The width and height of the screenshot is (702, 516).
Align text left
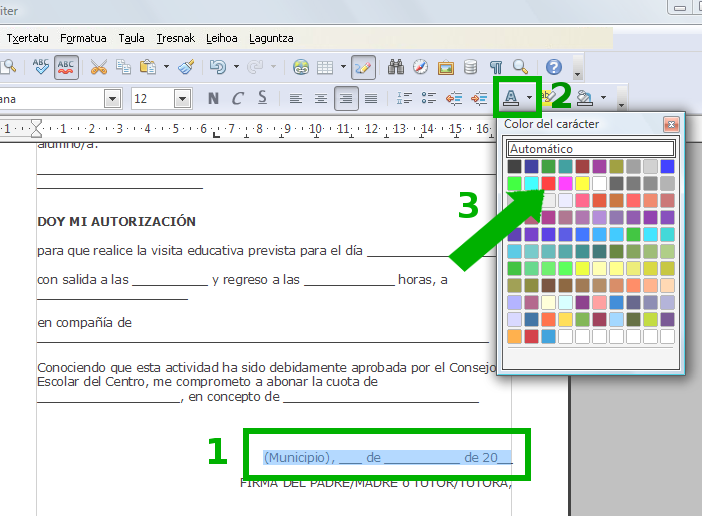coord(295,98)
